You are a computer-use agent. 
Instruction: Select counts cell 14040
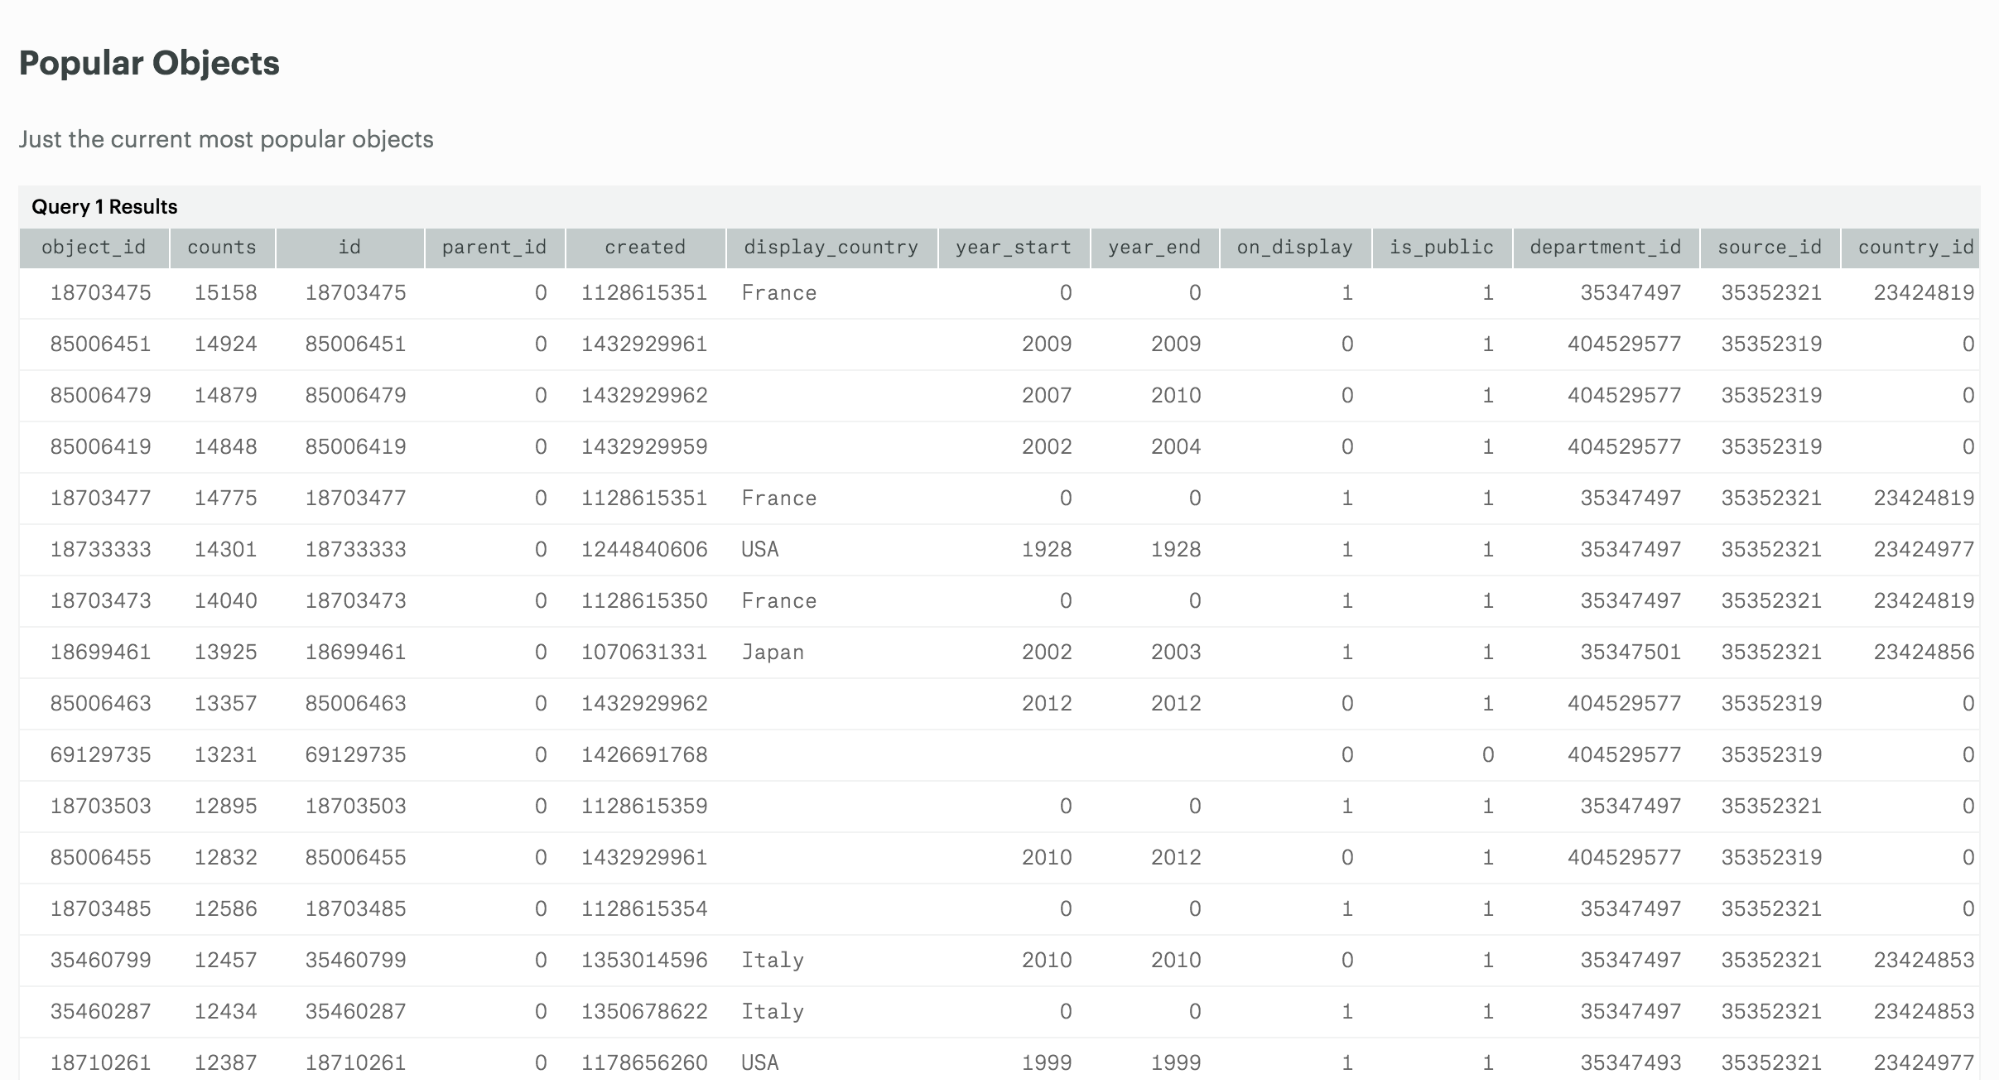[x=226, y=601]
